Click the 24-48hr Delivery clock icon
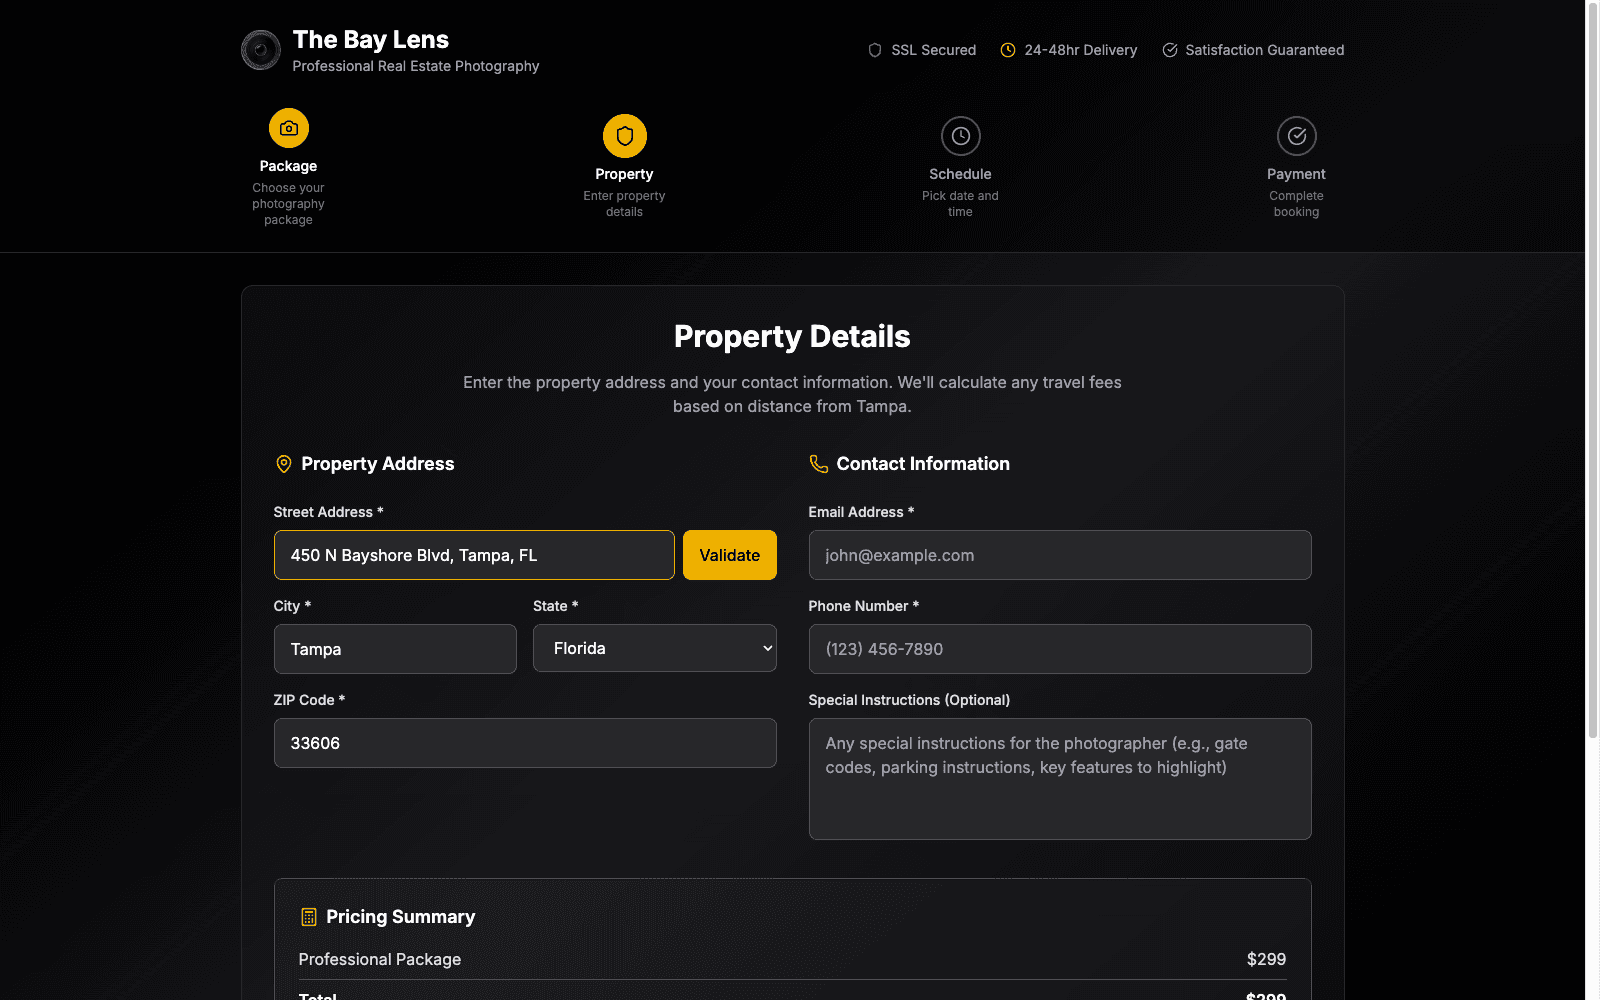This screenshot has height=1000, width=1600. (1008, 50)
